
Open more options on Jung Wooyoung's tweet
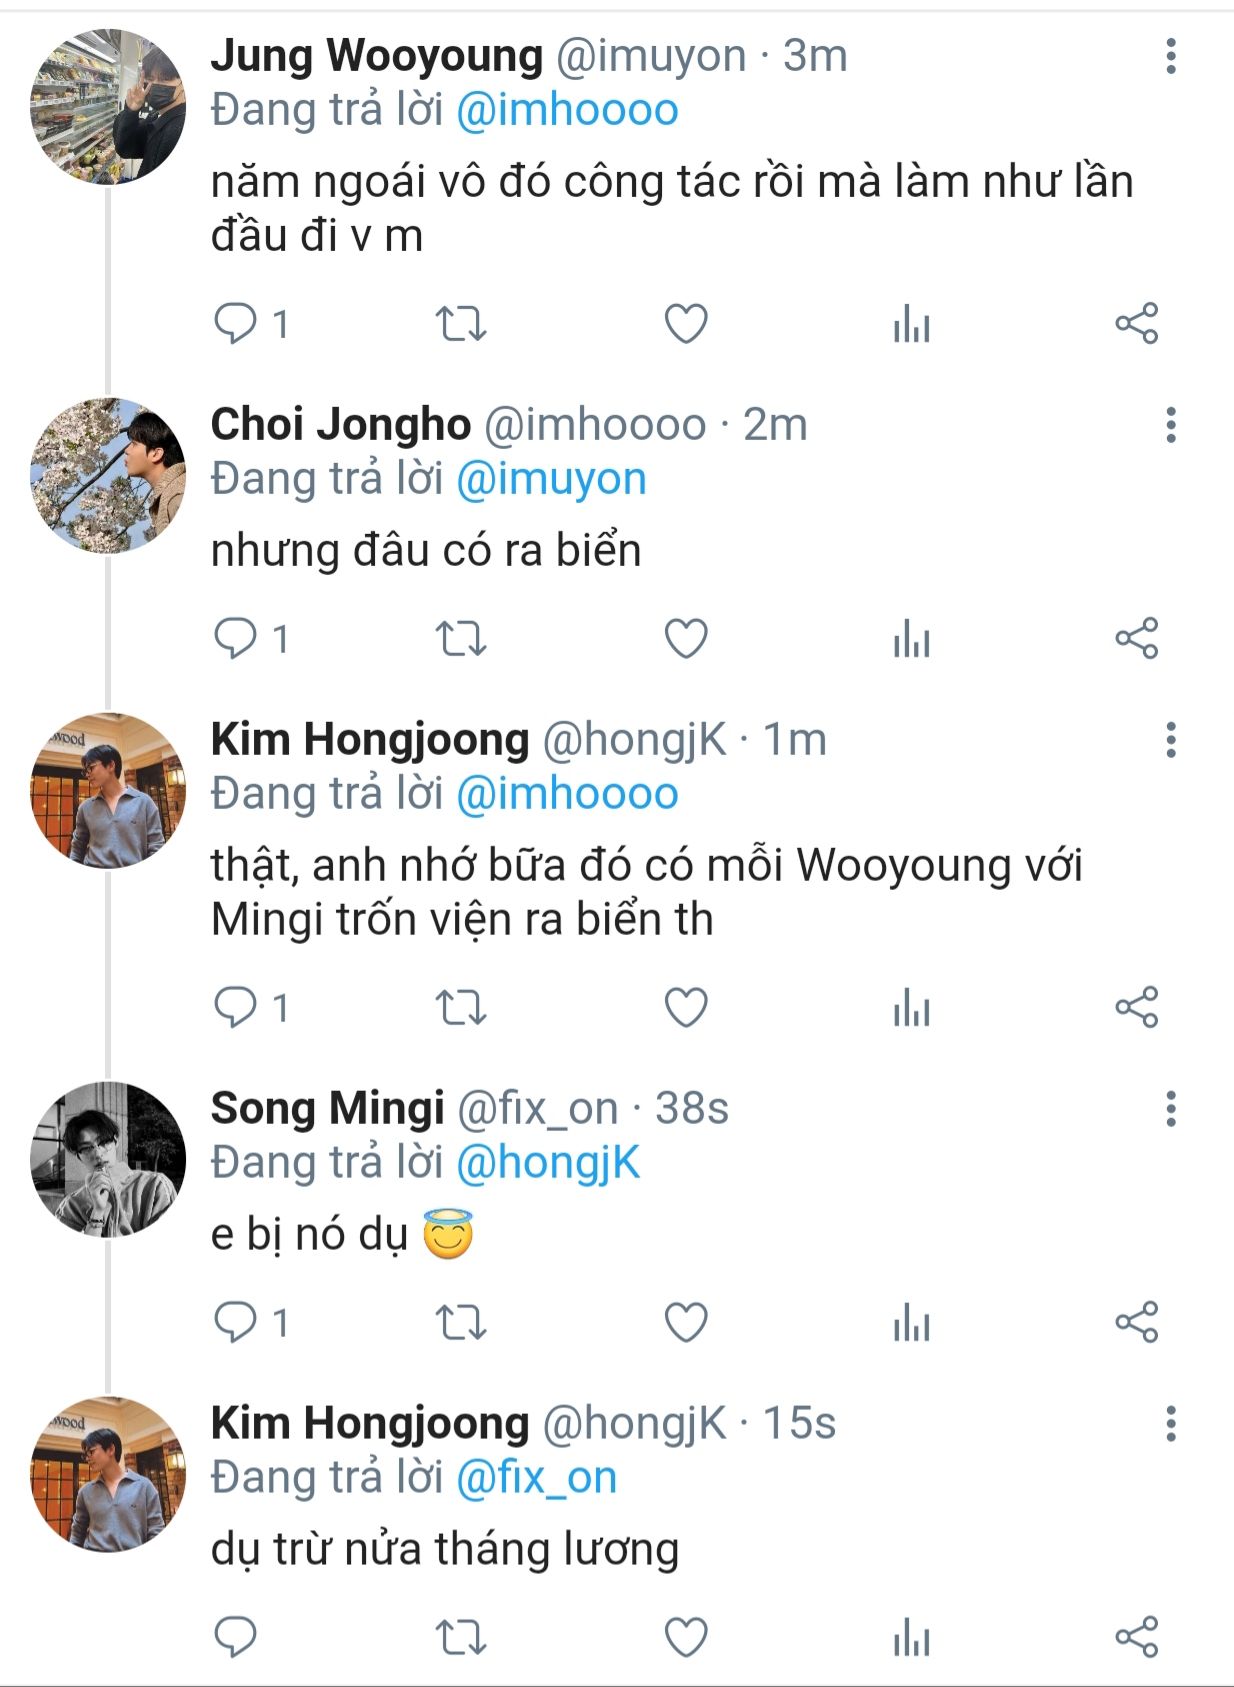pyautogui.click(x=1171, y=57)
